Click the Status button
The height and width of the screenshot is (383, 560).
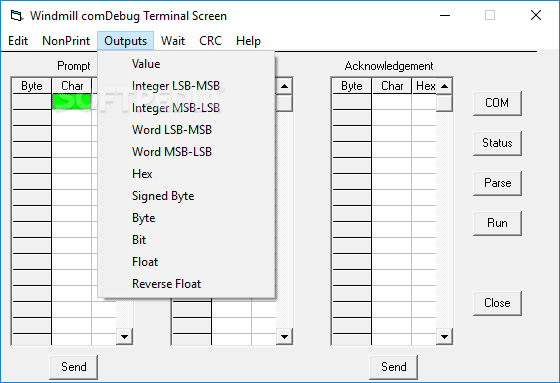pyautogui.click(x=497, y=143)
